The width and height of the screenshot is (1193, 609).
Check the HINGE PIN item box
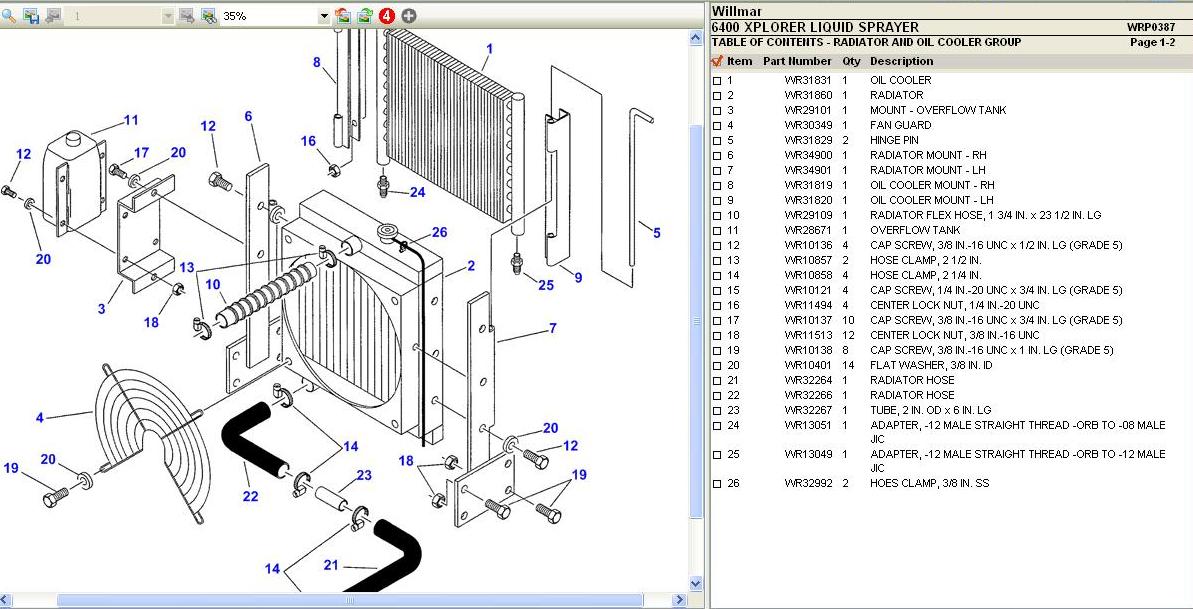click(x=717, y=141)
